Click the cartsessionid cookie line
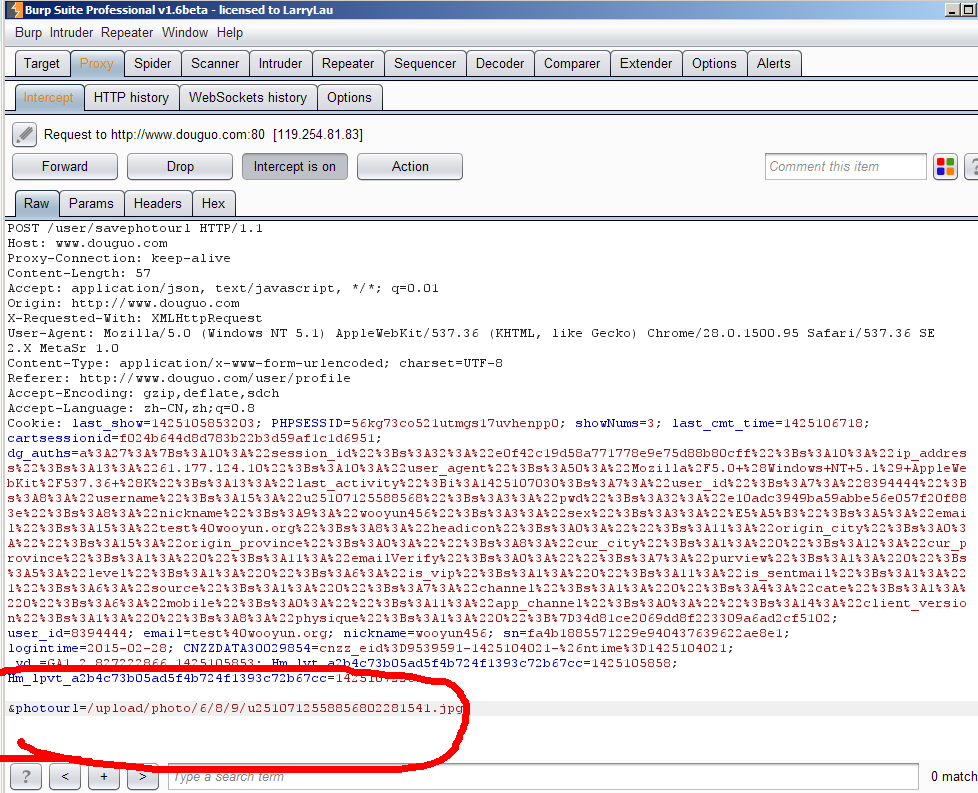978x793 pixels. (x=195, y=438)
